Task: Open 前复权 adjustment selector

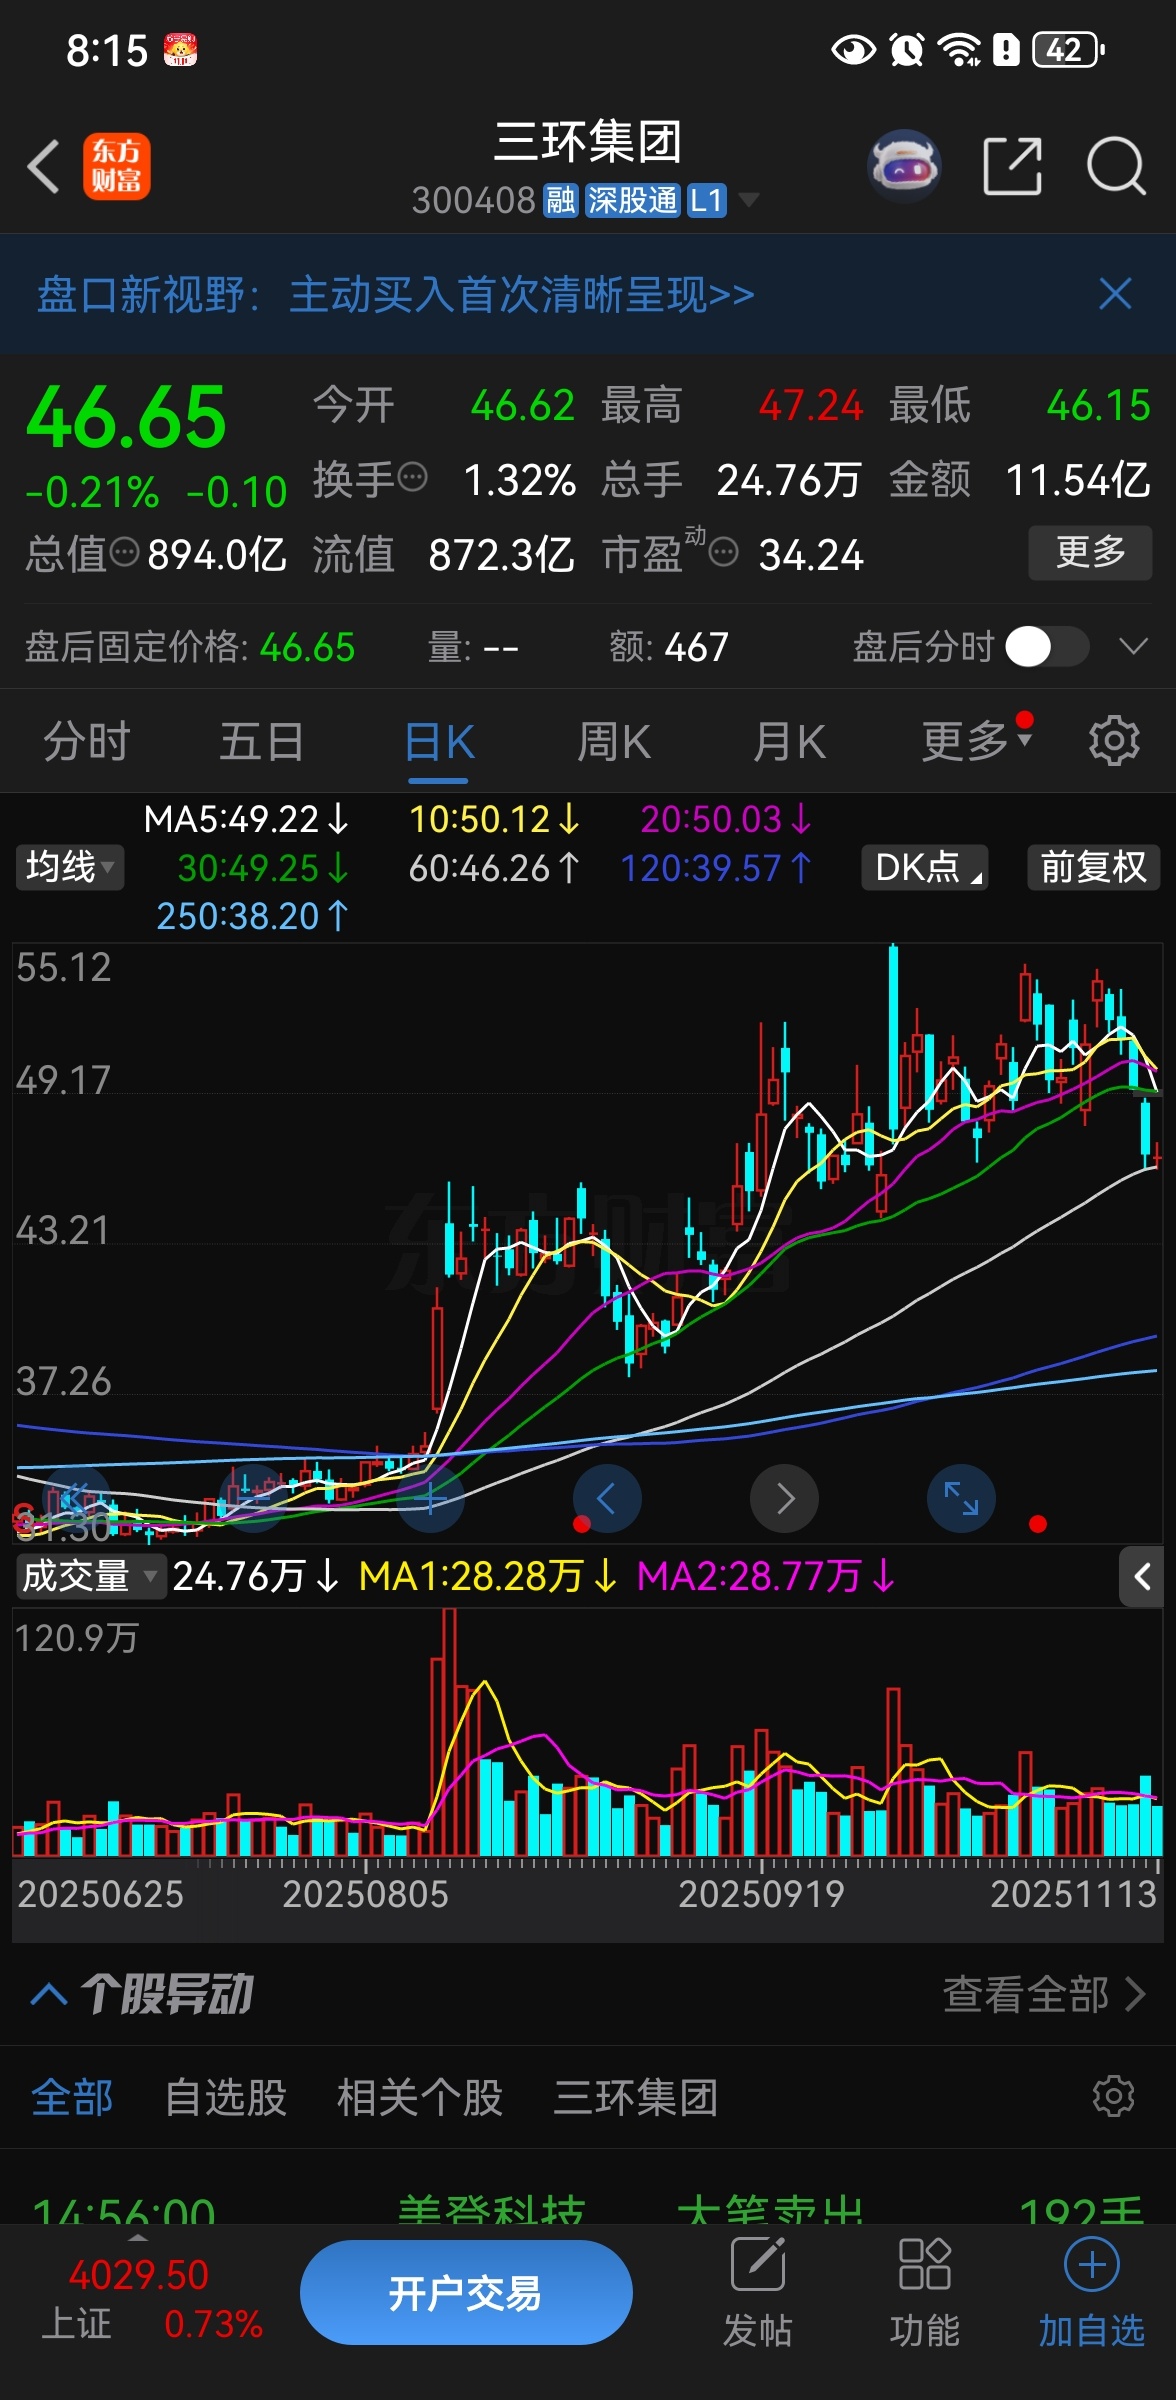Action: (1093, 867)
